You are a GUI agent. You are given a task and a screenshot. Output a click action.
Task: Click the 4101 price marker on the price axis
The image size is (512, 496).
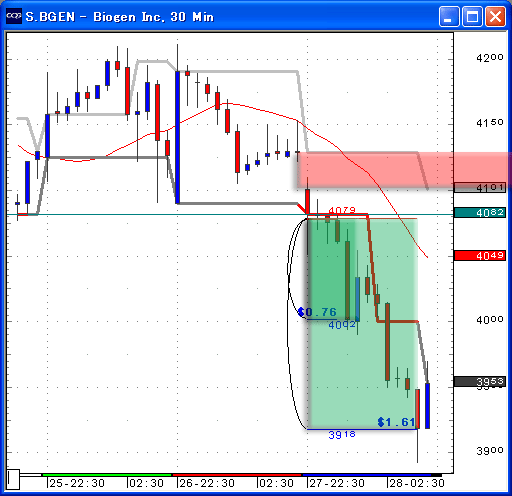480,188
